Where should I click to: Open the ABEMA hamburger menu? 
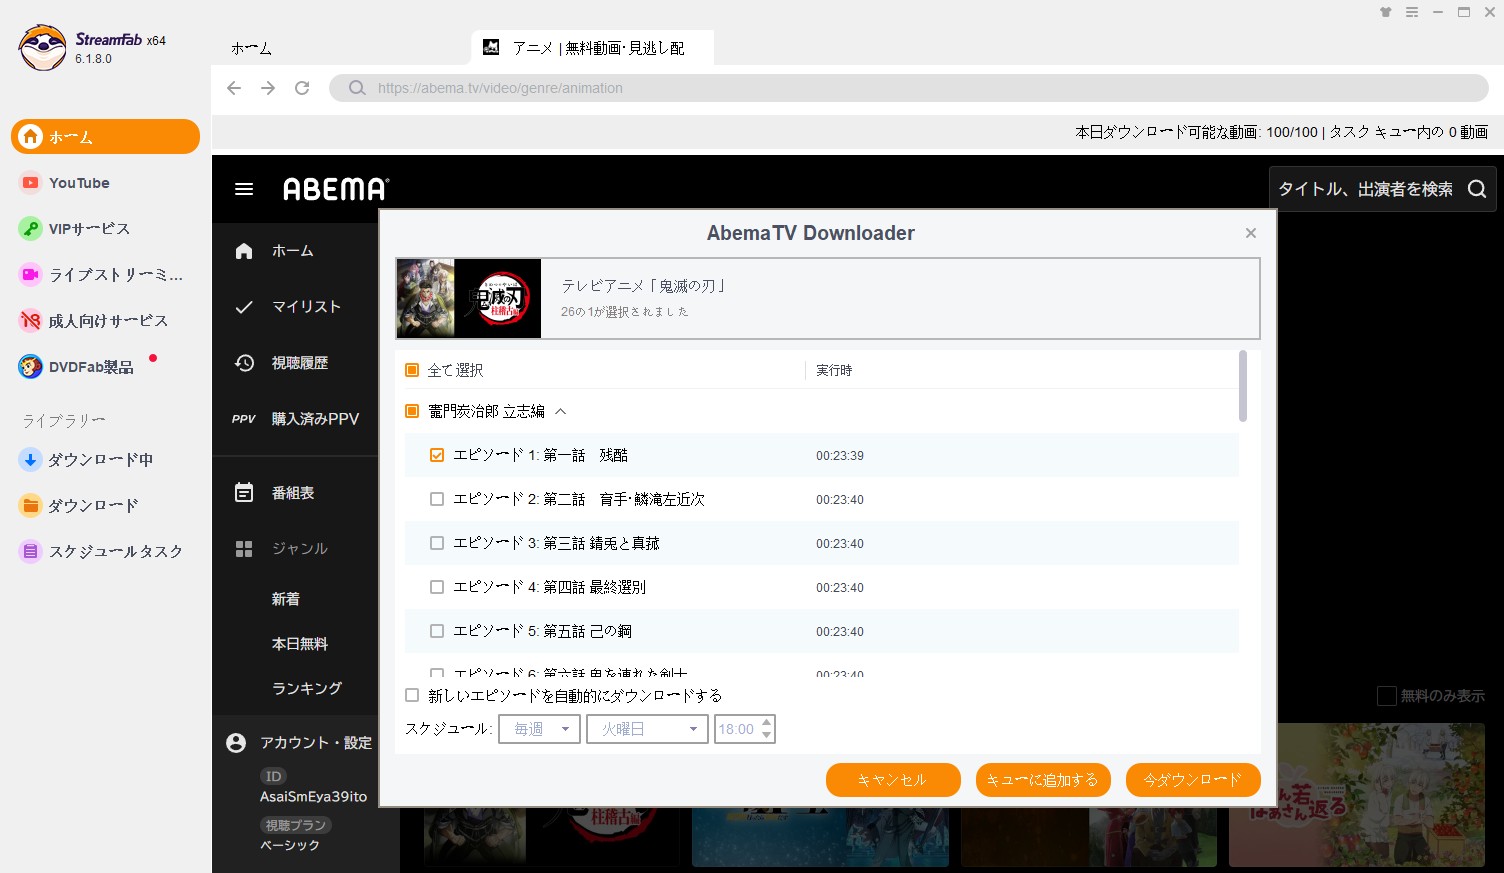(x=244, y=189)
